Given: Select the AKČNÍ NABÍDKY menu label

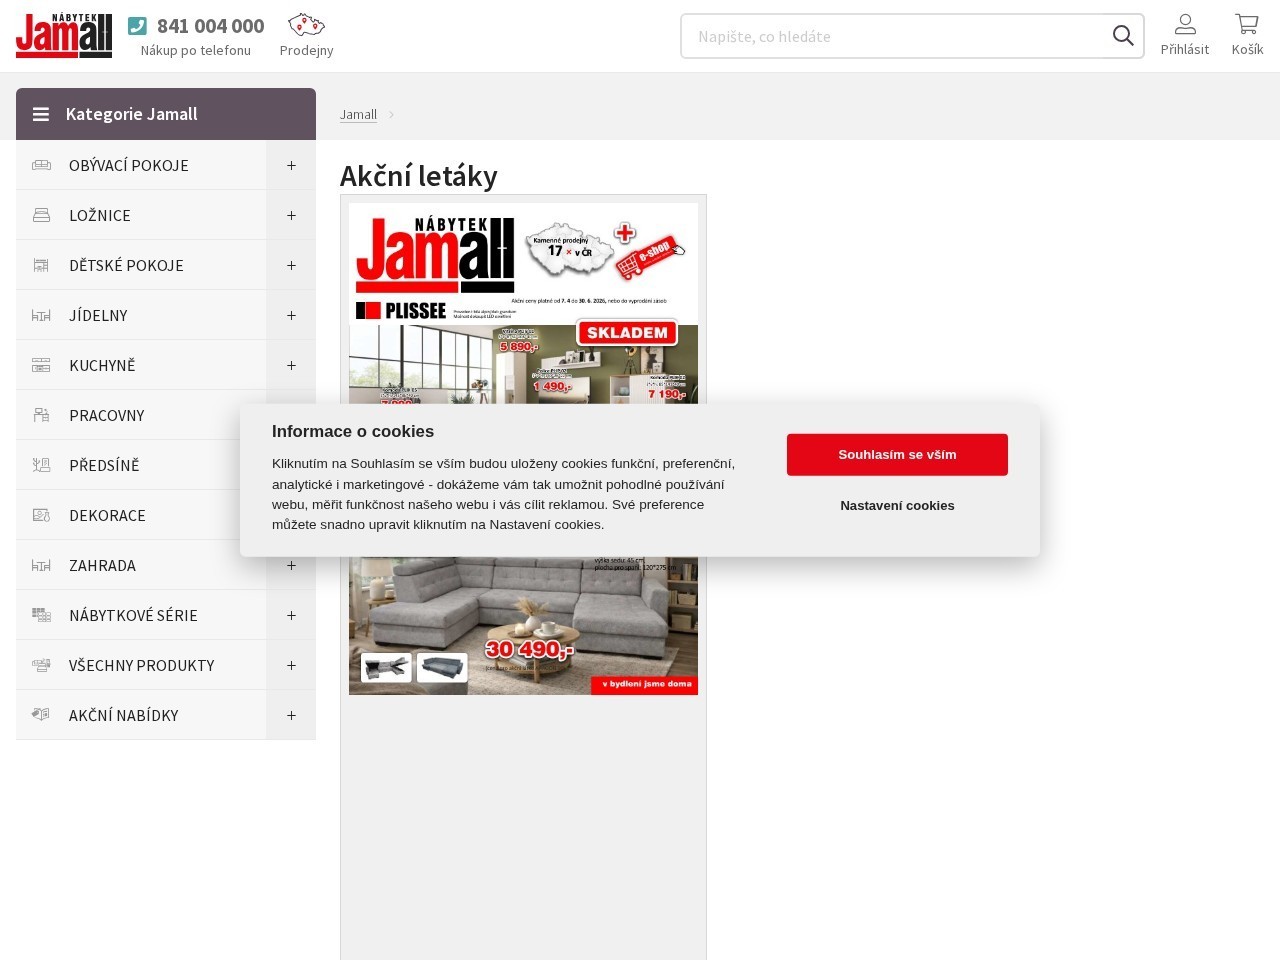Looking at the screenshot, I should click(124, 715).
